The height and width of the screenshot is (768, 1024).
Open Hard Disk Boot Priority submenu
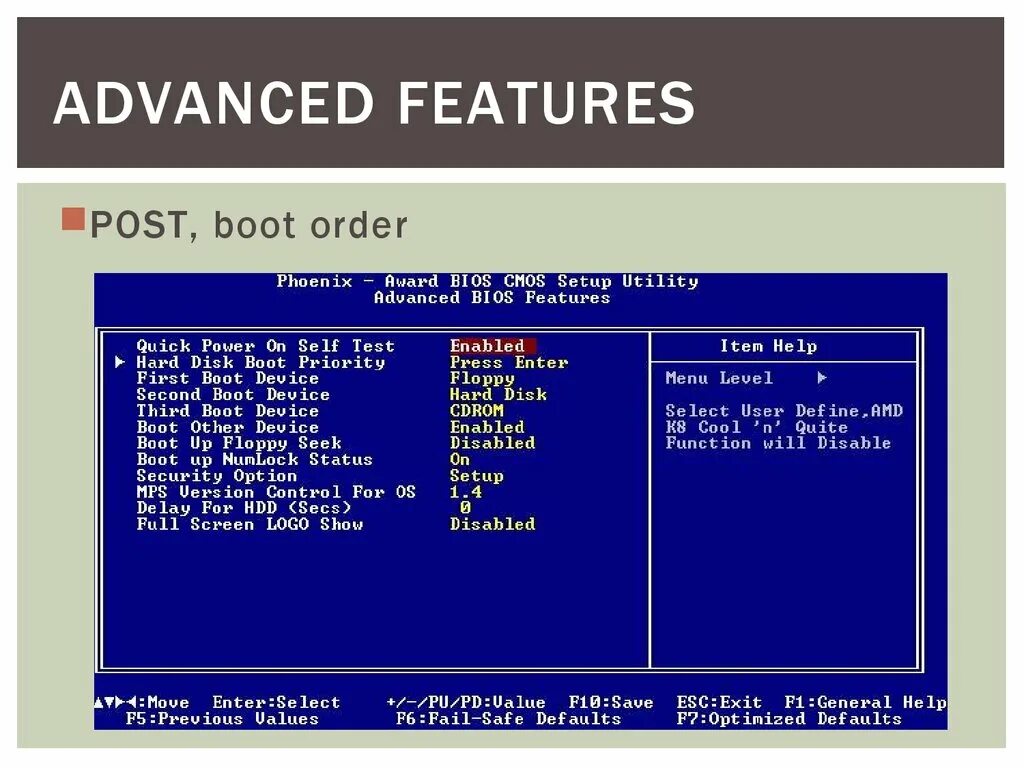coord(261,362)
